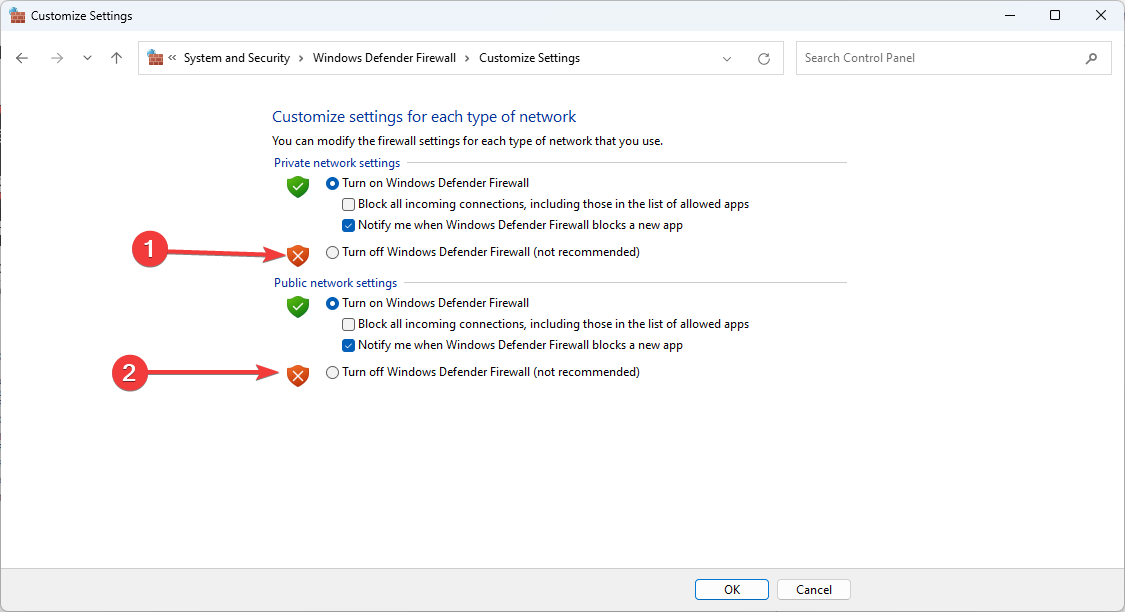Click the red shield icon under Public network

(x=298, y=375)
